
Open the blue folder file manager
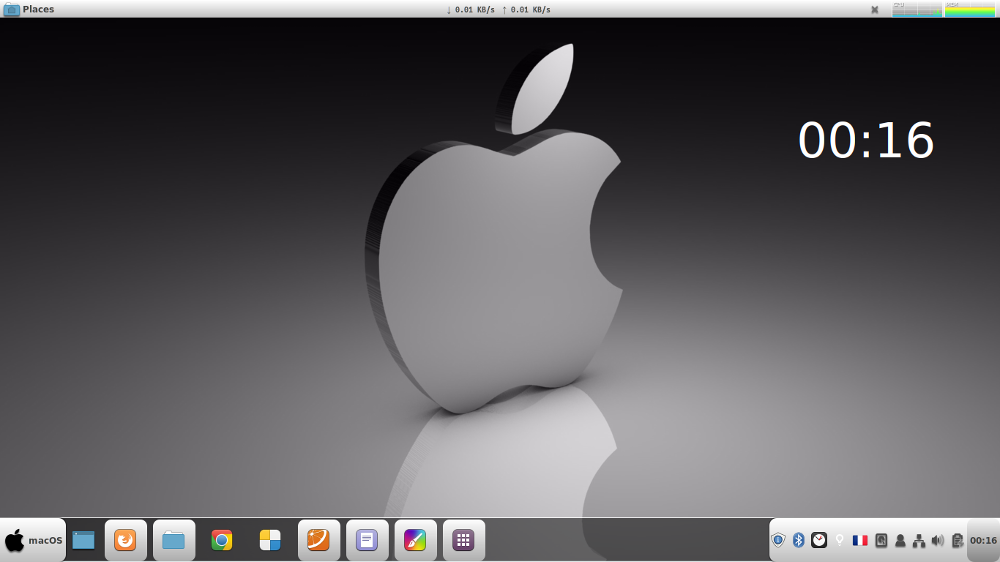[x=173, y=540]
